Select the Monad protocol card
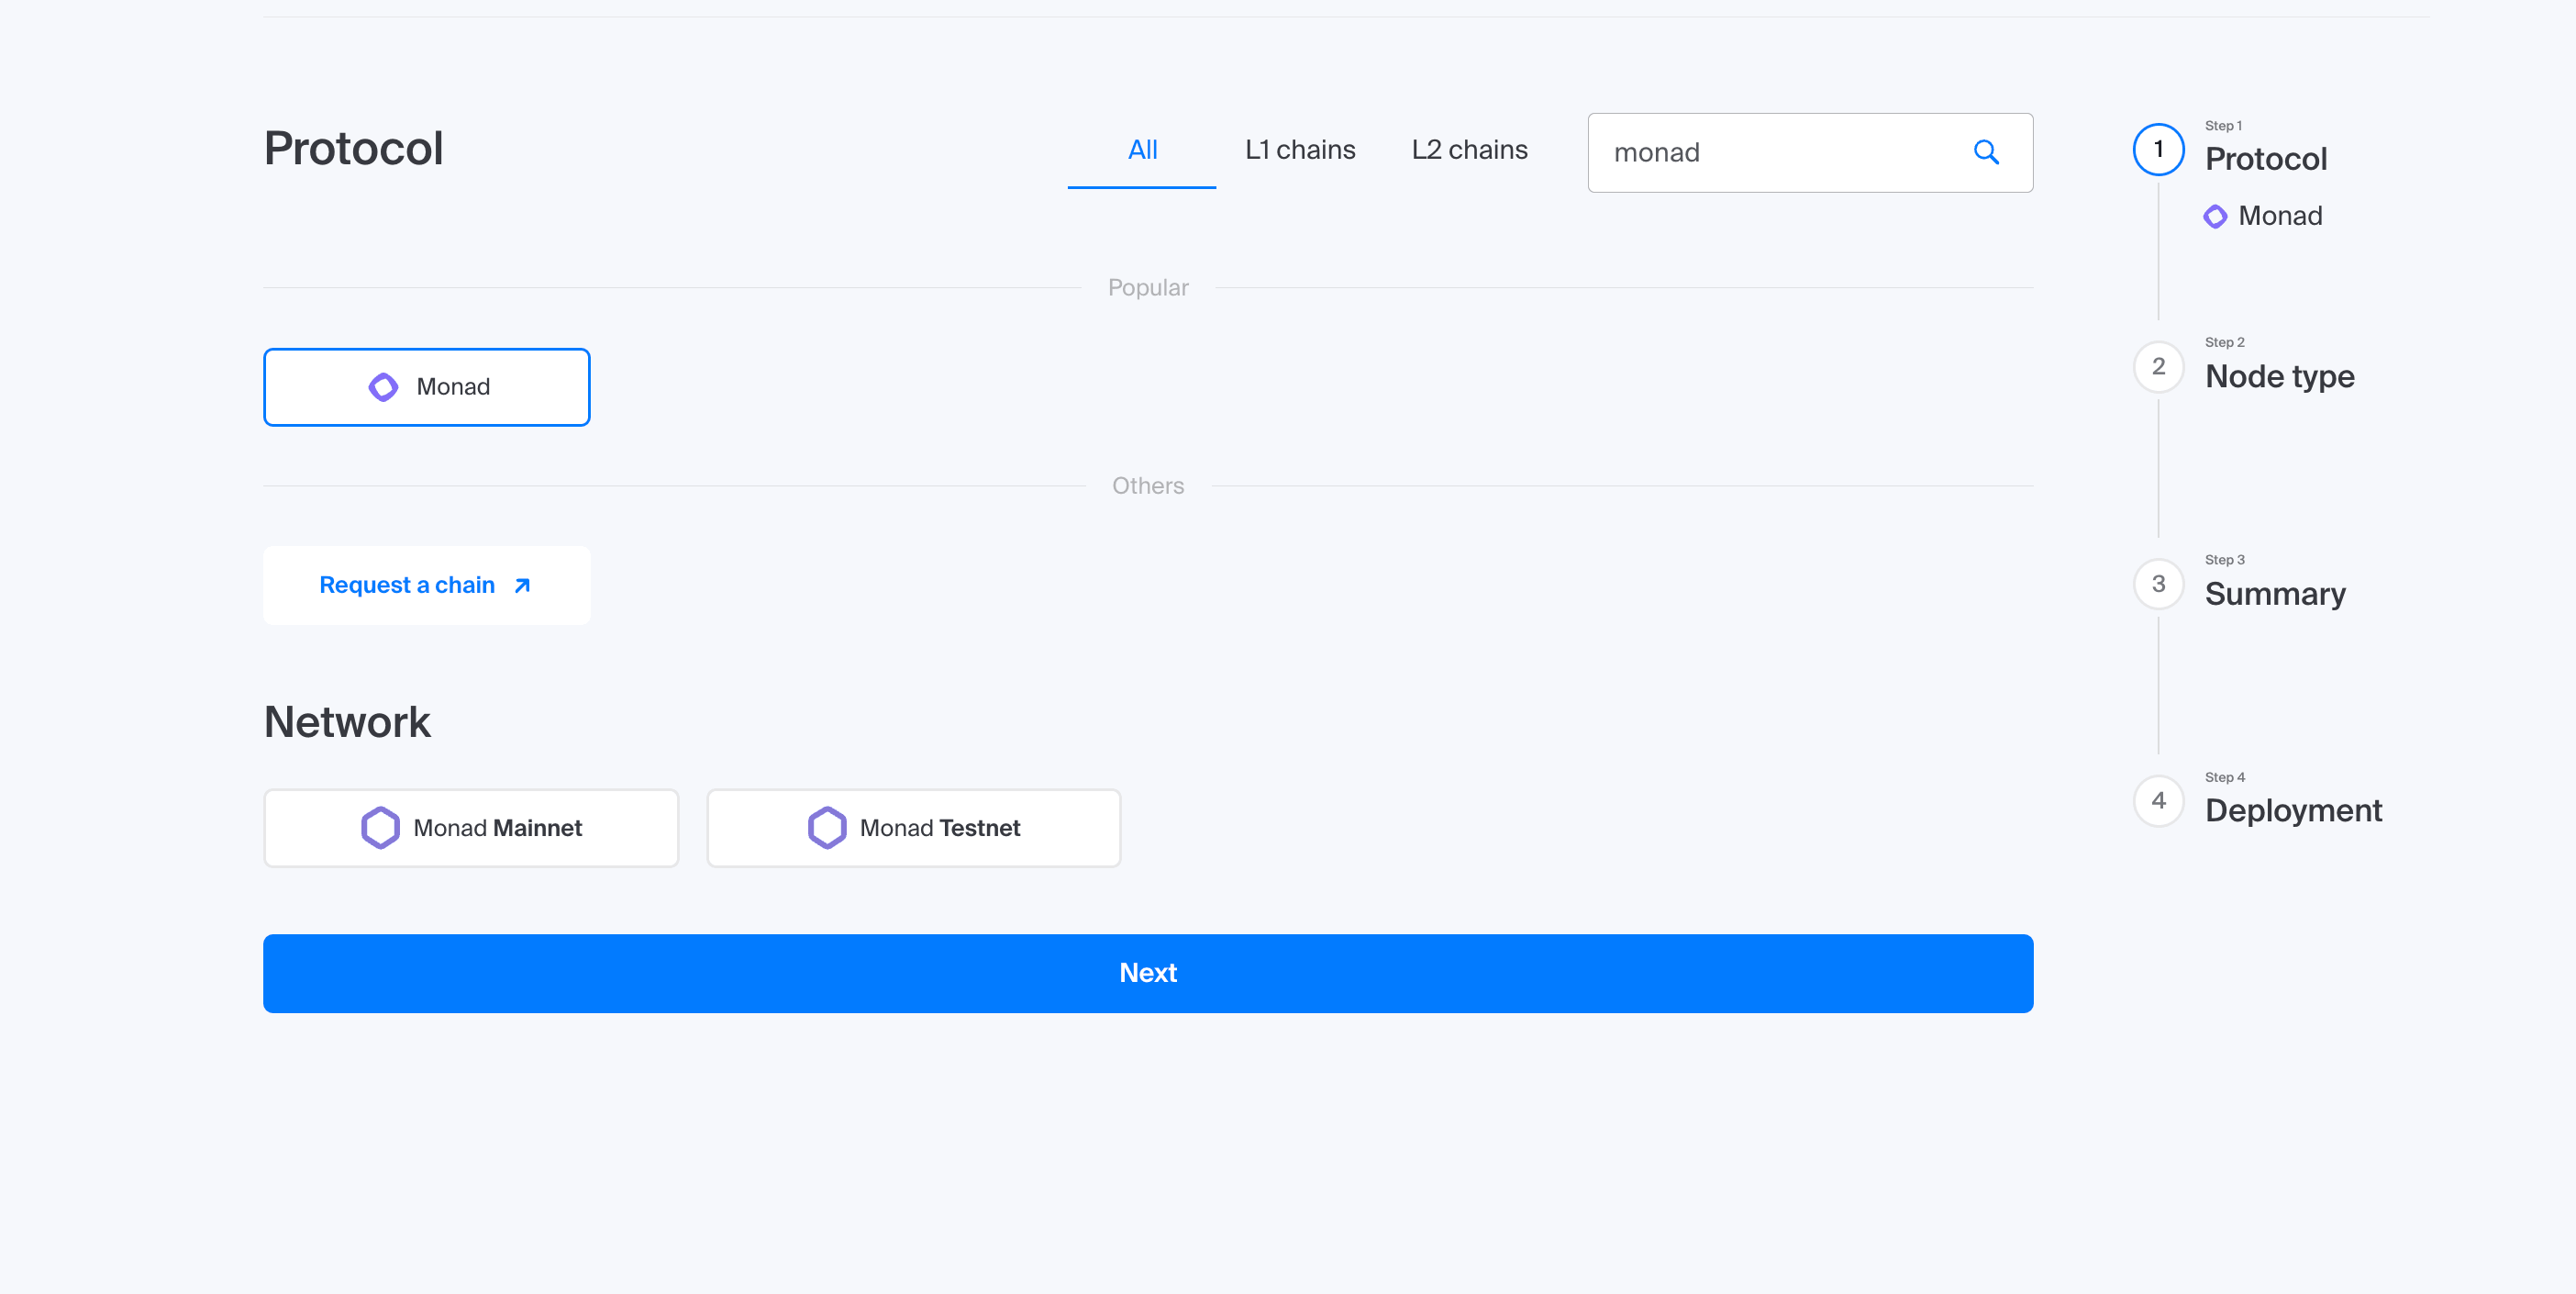This screenshot has width=2576, height=1294. 426,387
